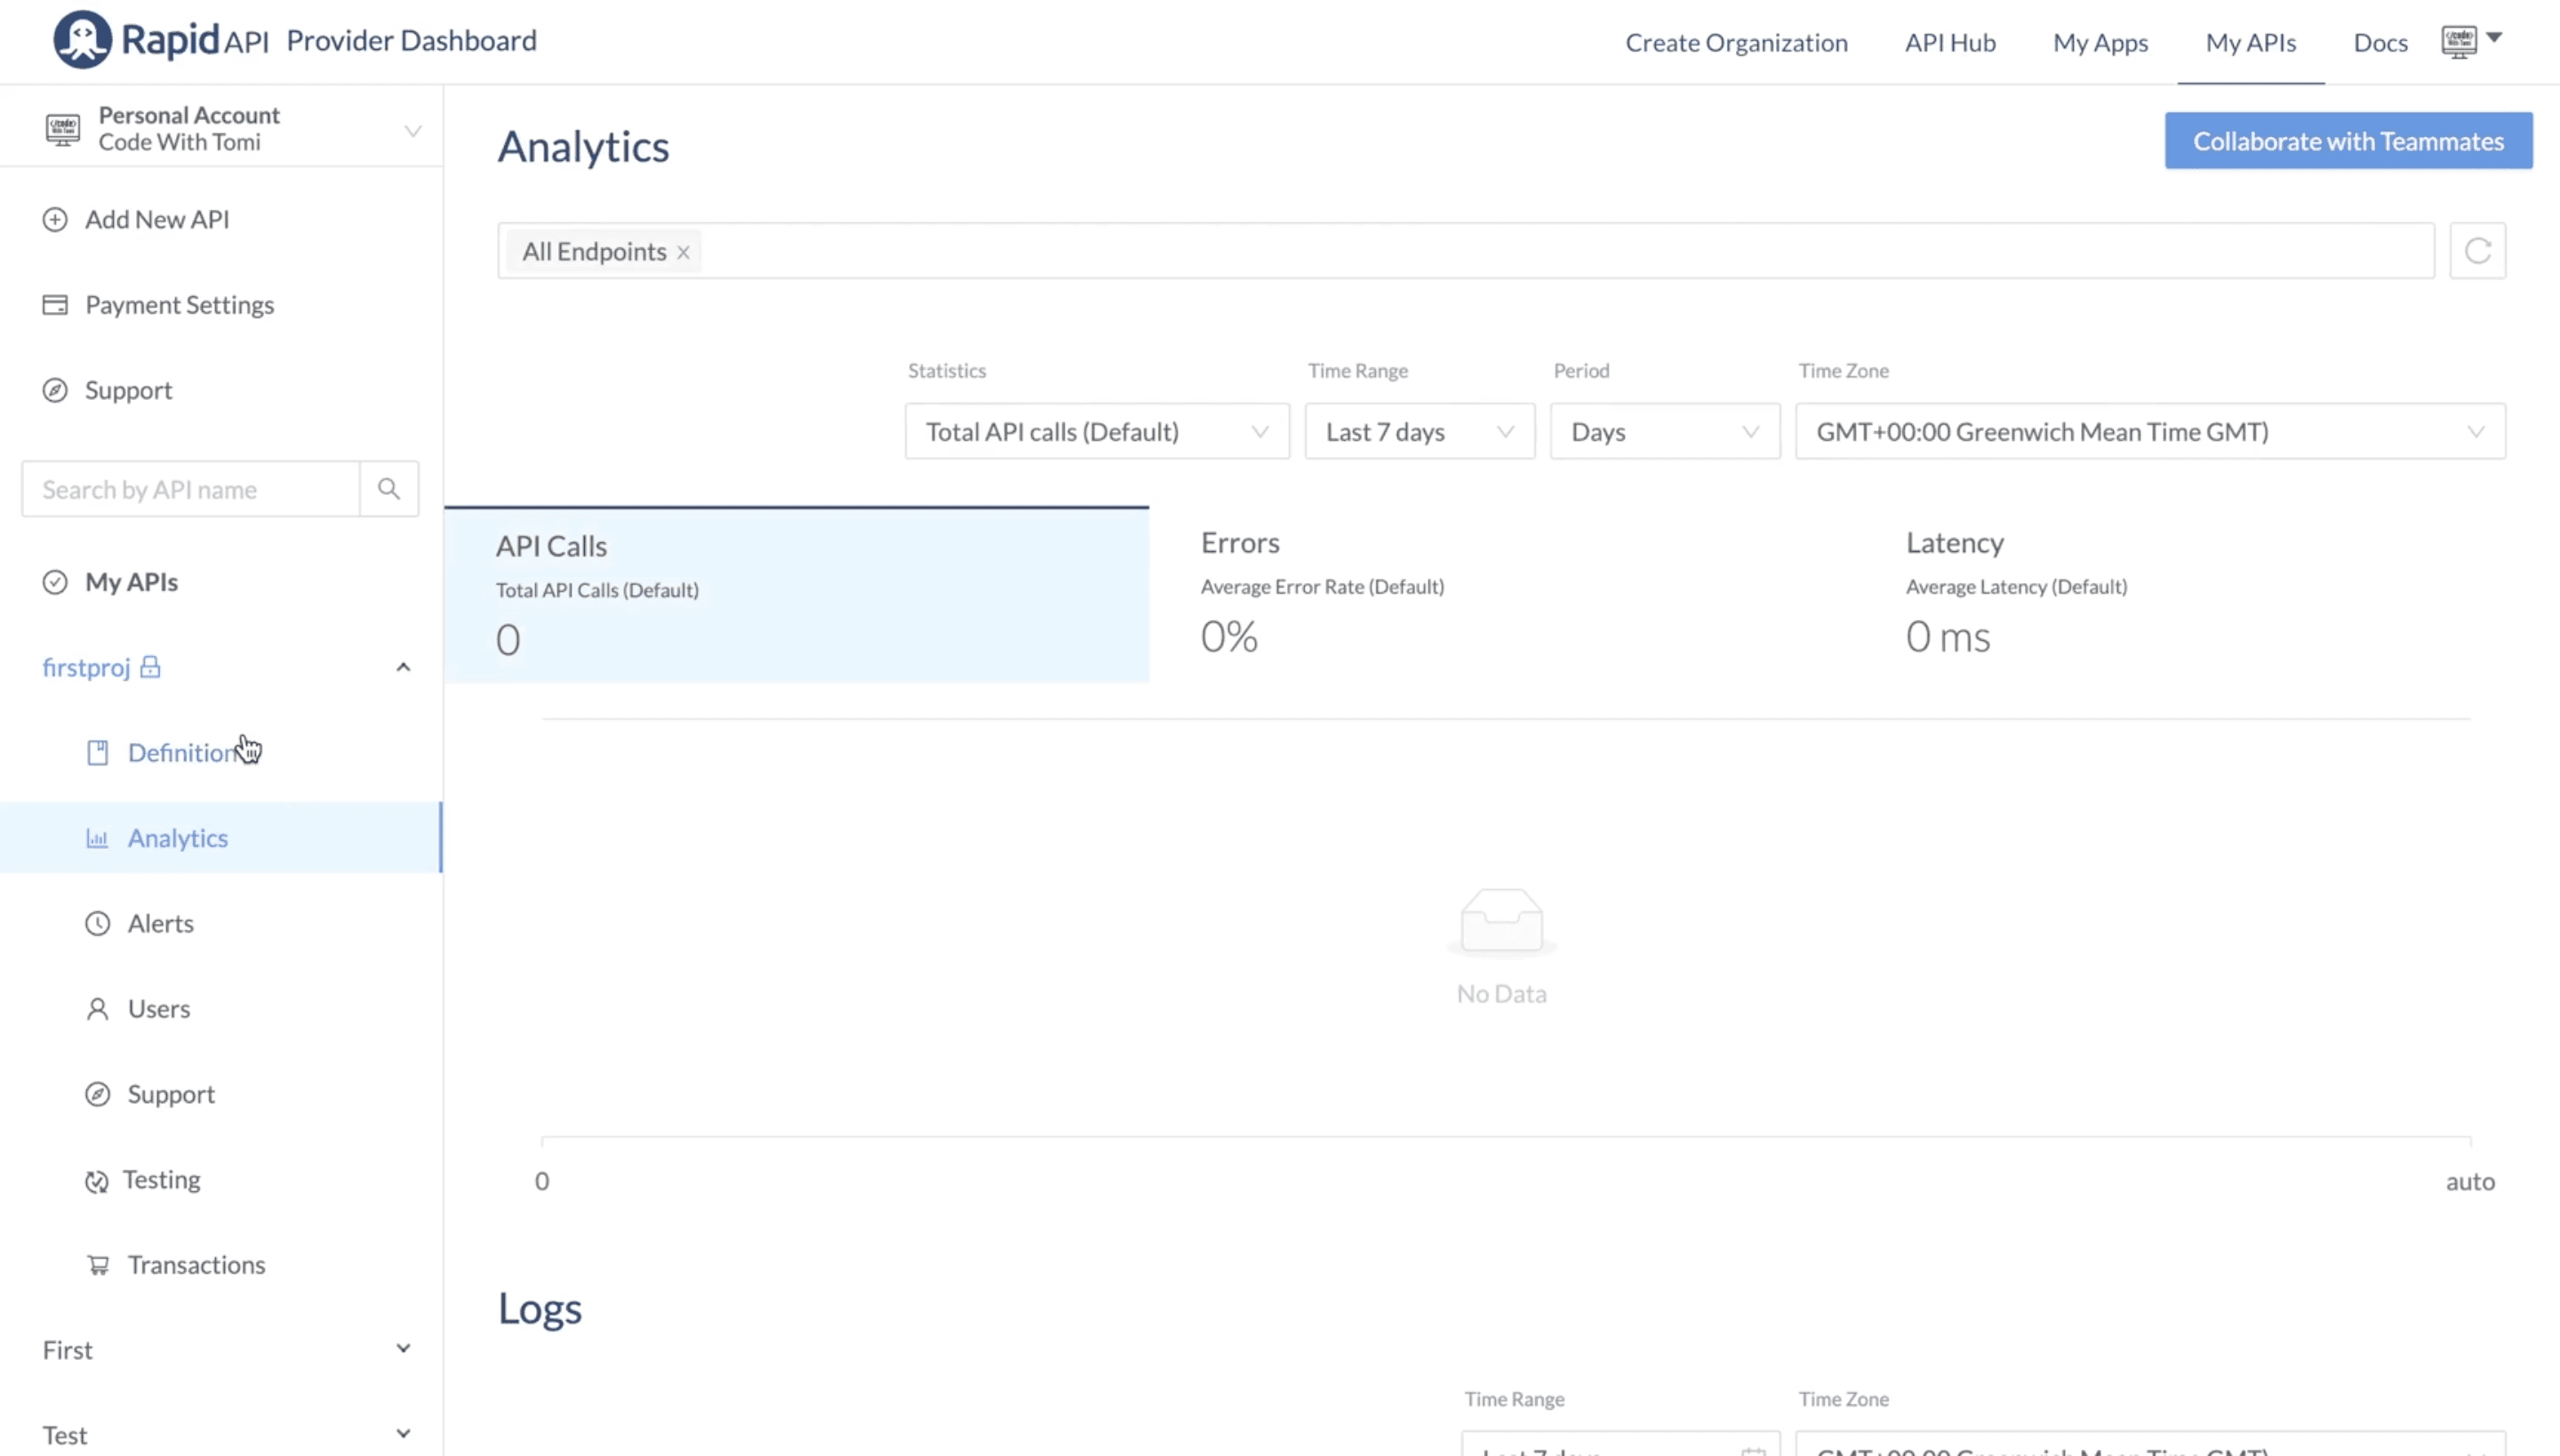Click the My APIs checkmark icon
Image resolution: width=2560 pixels, height=1456 pixels.
(x=55, y=582)
